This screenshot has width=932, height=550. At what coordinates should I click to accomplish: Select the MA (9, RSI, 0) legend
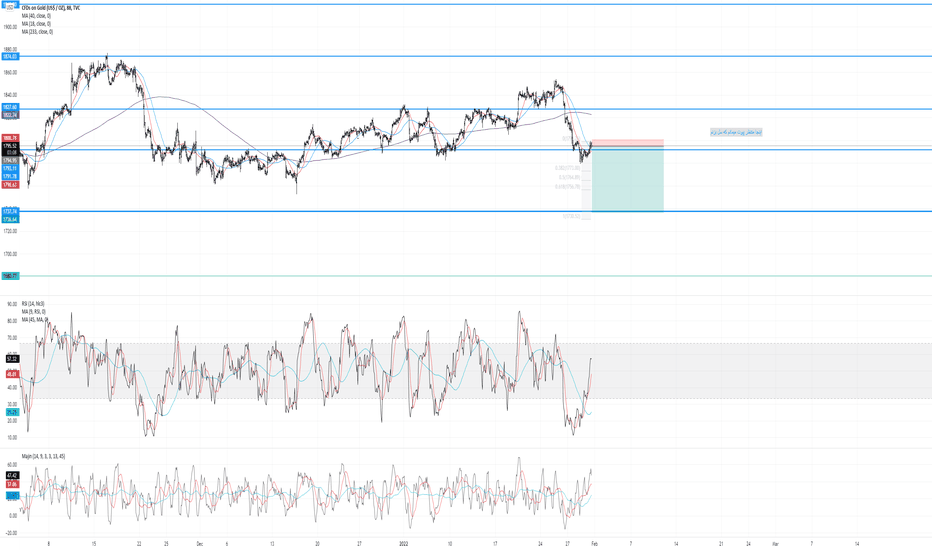click(x=34, y=312)
